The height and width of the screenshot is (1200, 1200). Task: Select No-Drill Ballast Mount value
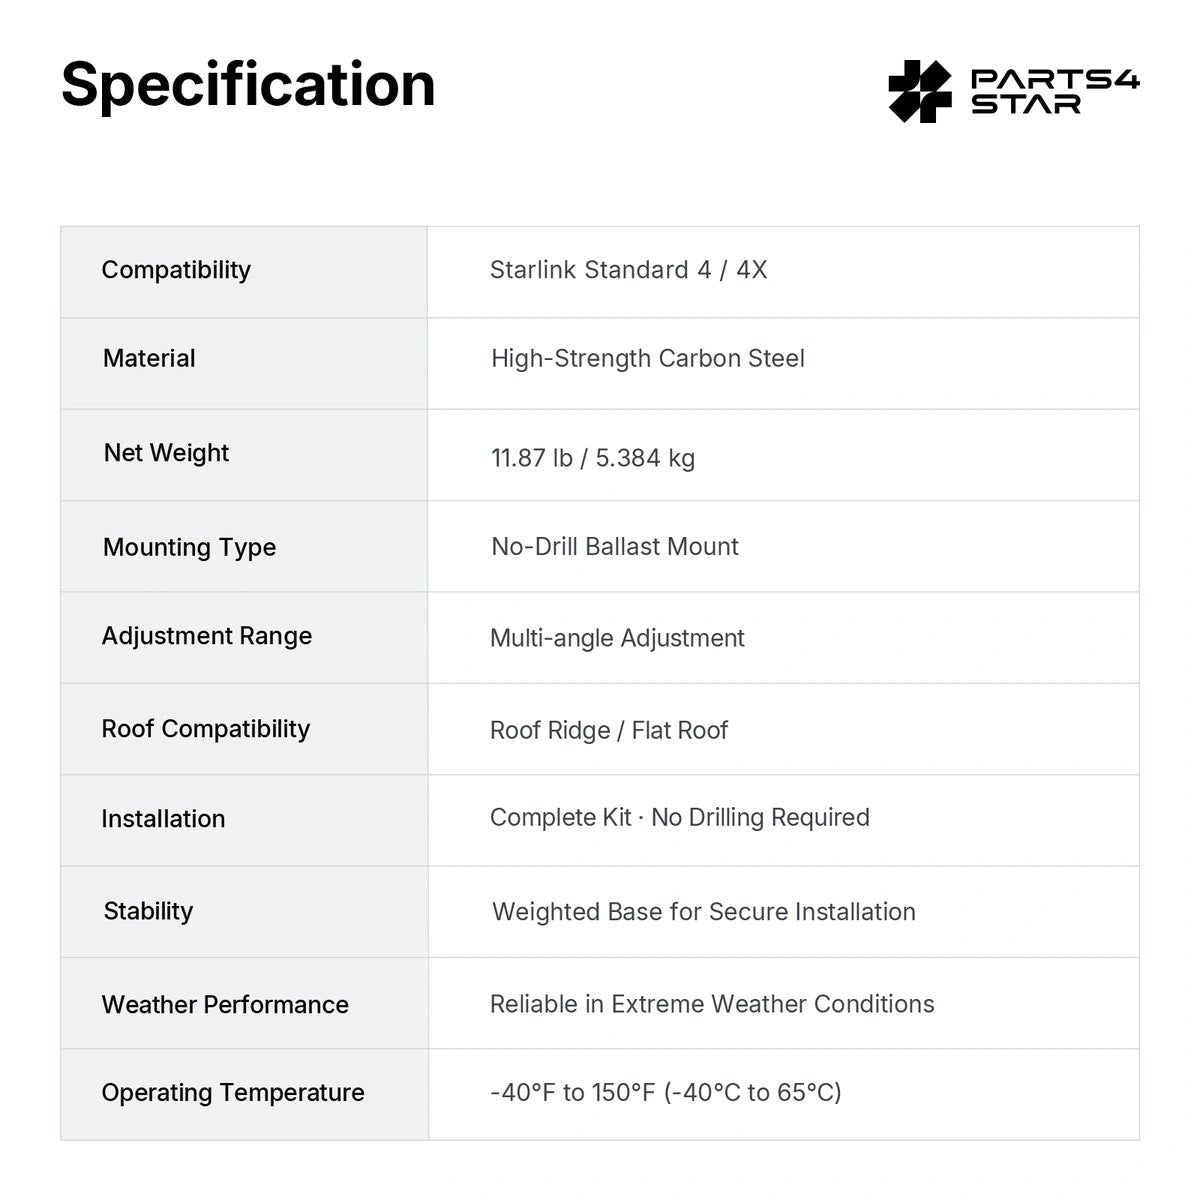coord(614,546)
